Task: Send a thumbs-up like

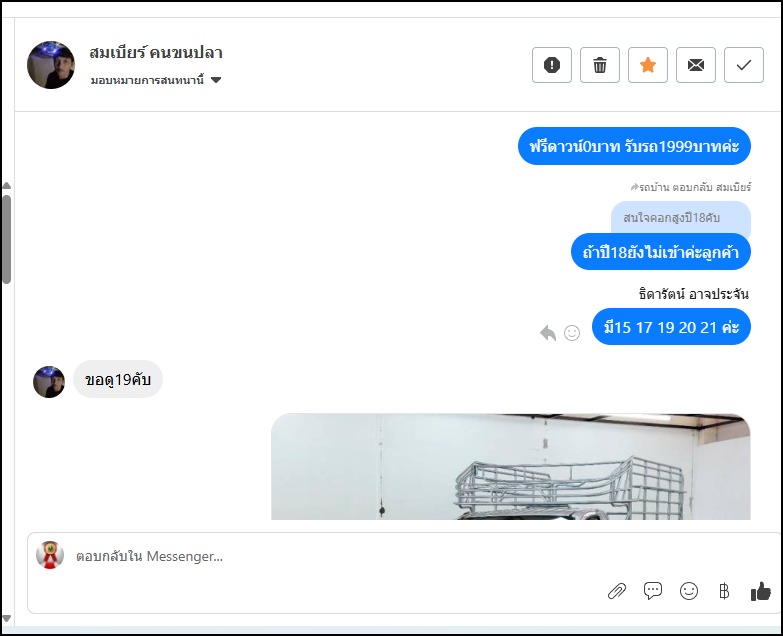Action: [761, 591]
